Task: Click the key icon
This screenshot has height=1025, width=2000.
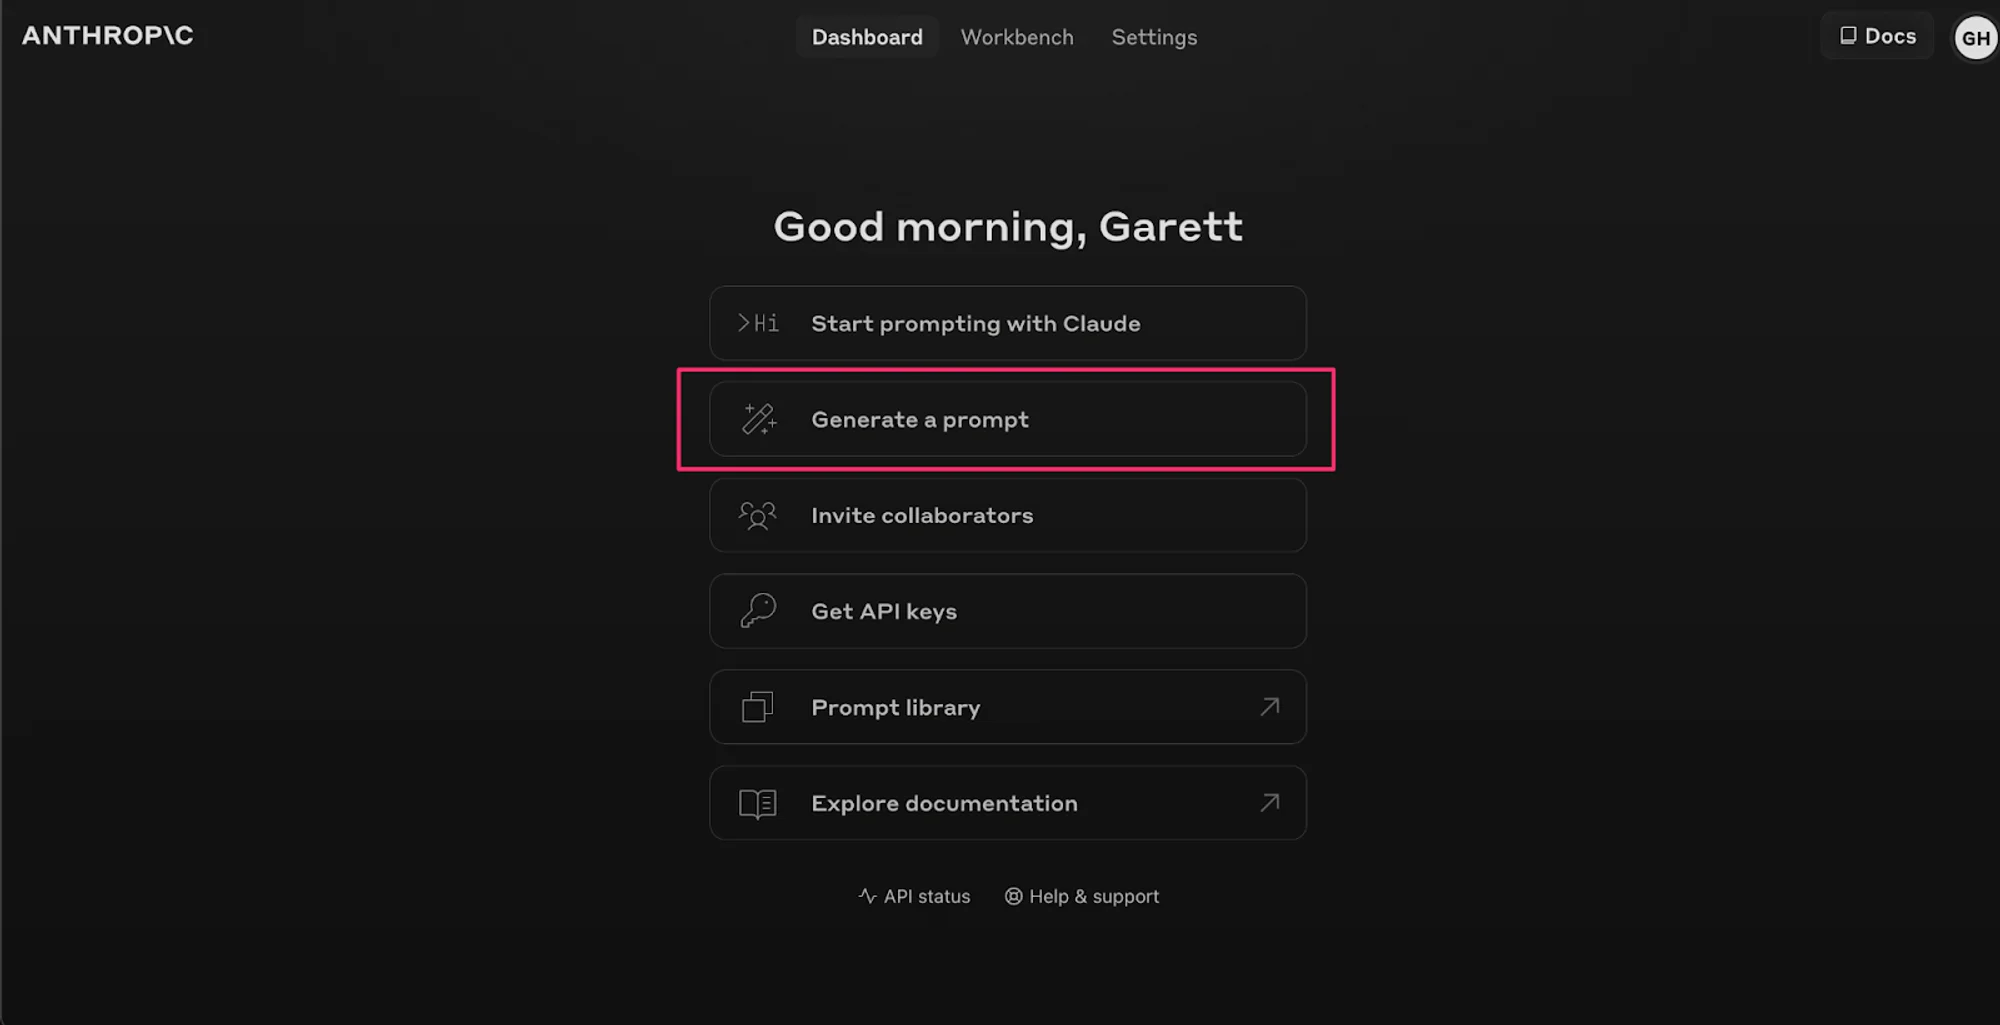Action: [x=758, y=610]
